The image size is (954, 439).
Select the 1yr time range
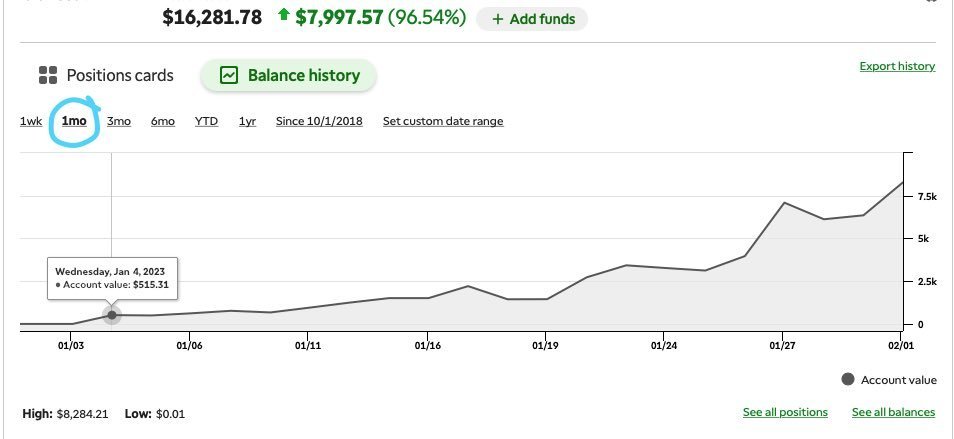click(x=247, y=121)
